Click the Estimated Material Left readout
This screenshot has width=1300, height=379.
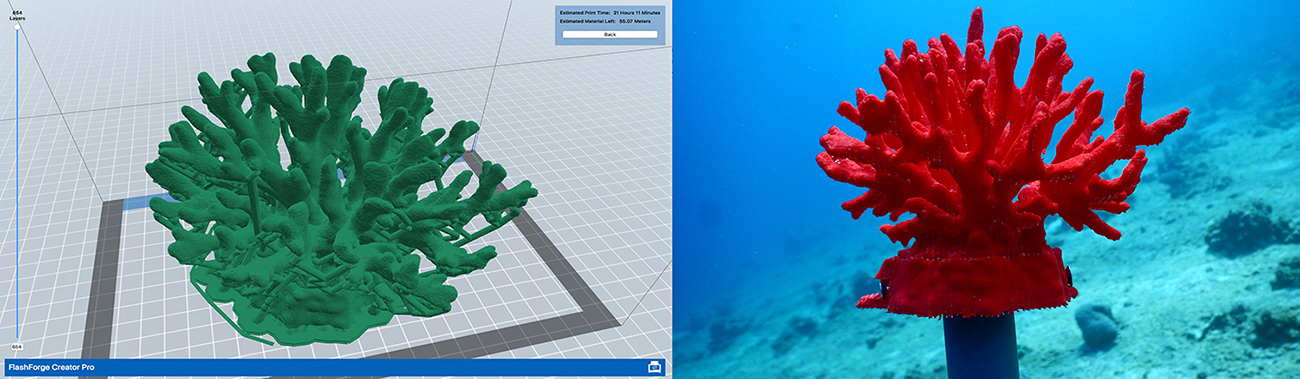[608, 21]
